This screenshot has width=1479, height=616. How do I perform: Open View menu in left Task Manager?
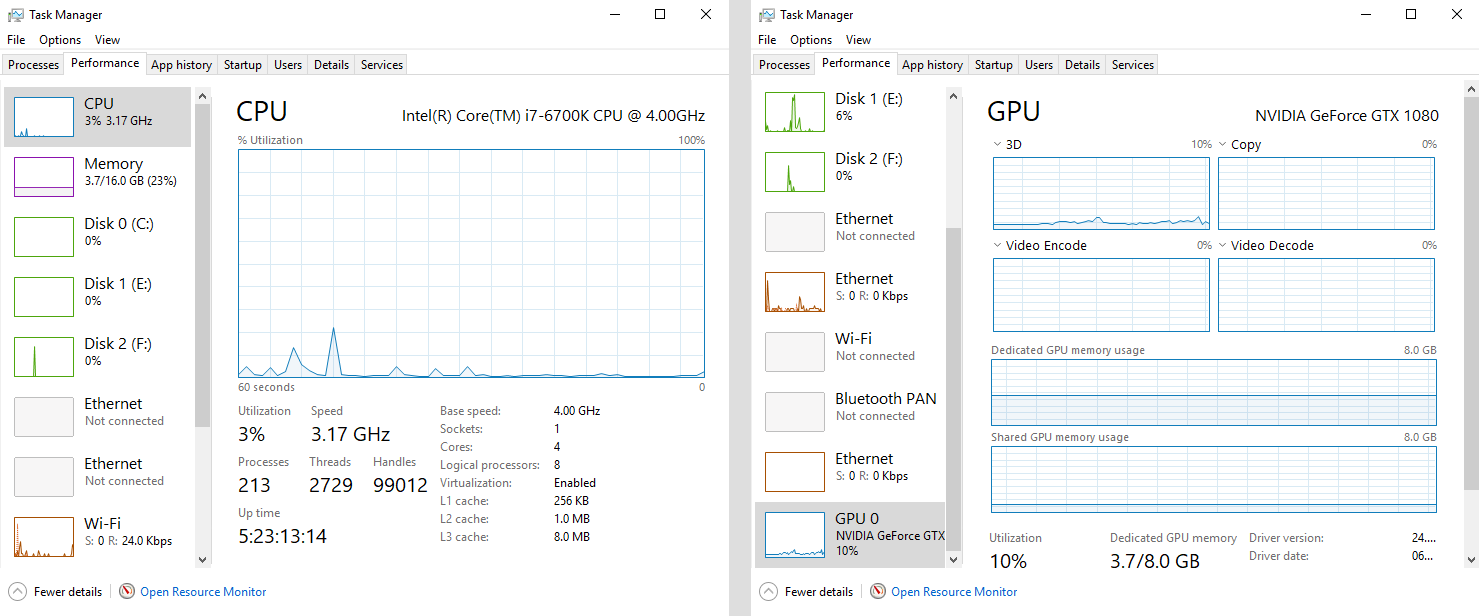107,40
